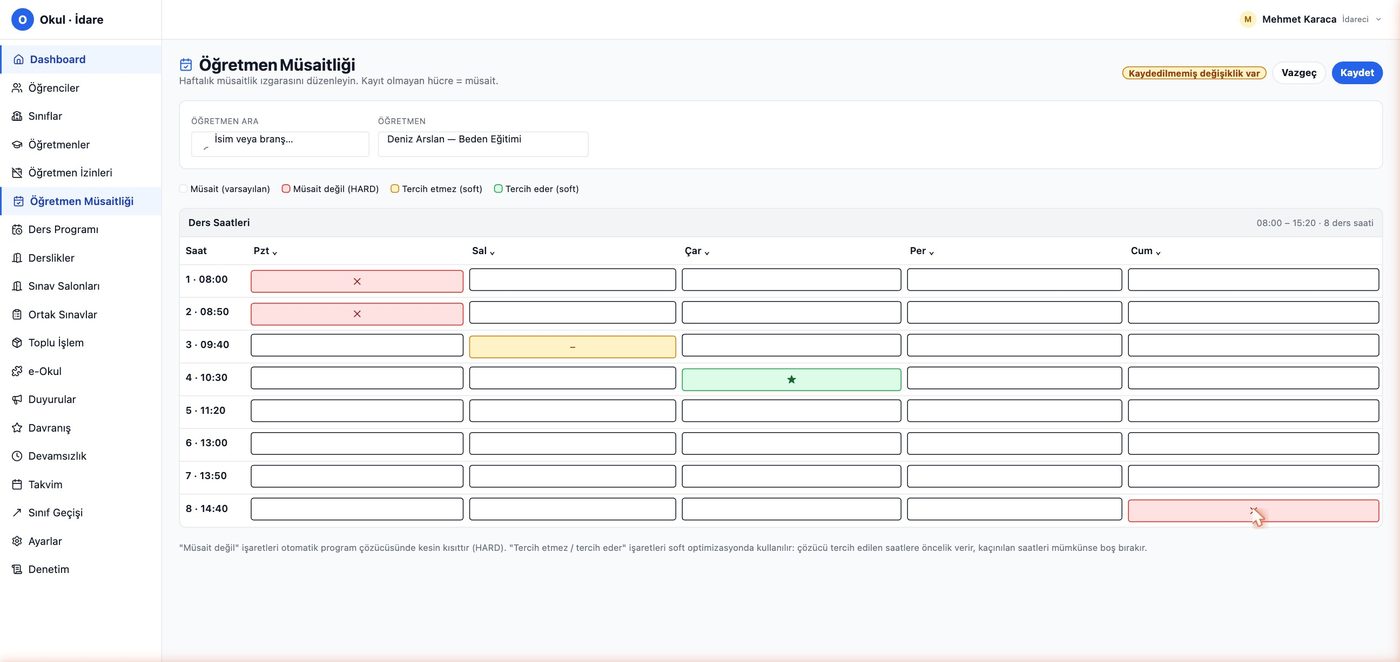
Task: Toggle Sal 3 · 09:40 yellow cell
Action: (573, 347)
